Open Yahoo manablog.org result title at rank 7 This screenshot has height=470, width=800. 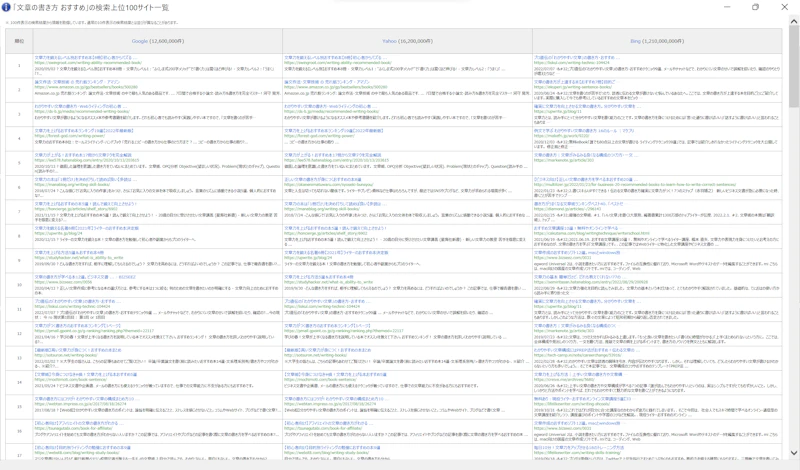336,204
